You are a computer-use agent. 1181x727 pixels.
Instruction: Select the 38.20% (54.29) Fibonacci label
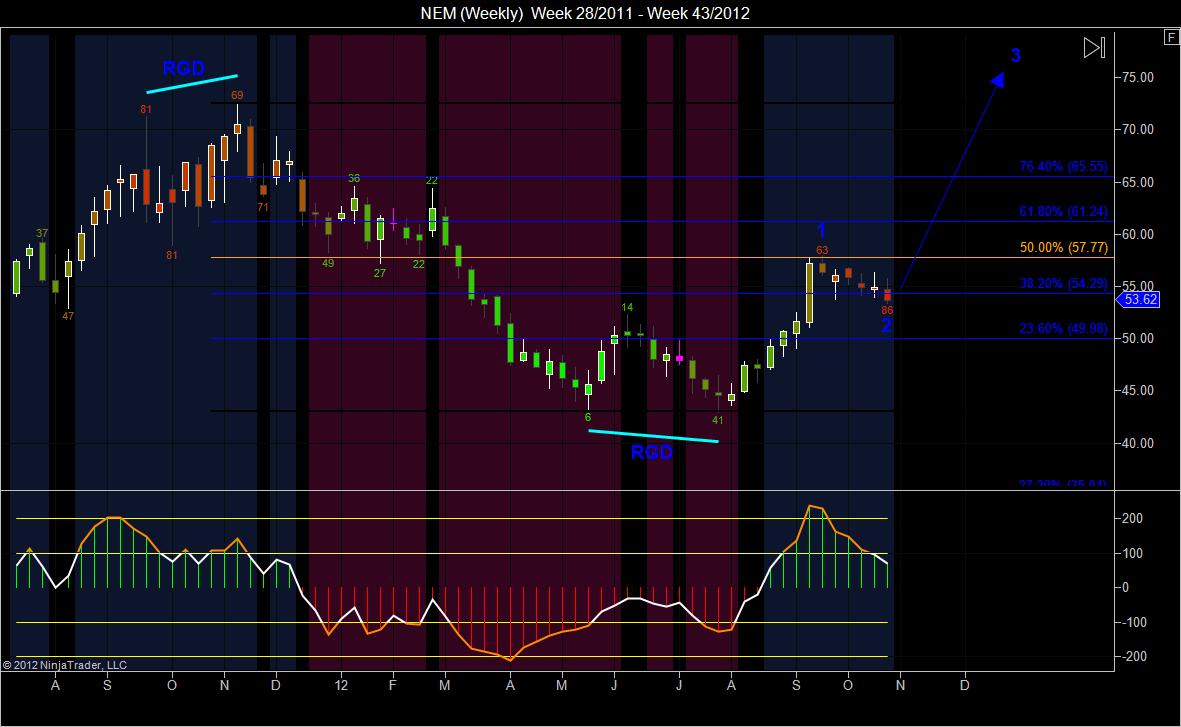(1063, 283)
